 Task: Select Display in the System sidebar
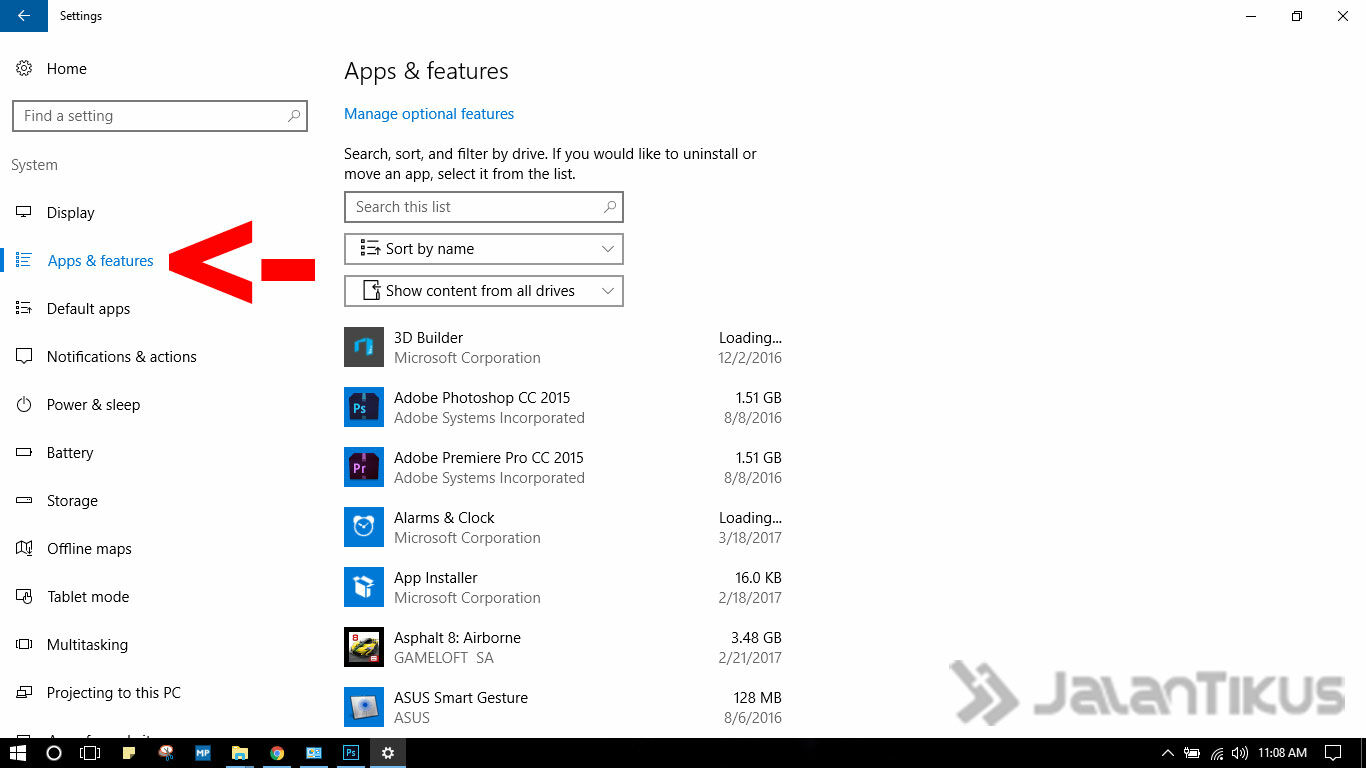71,213
